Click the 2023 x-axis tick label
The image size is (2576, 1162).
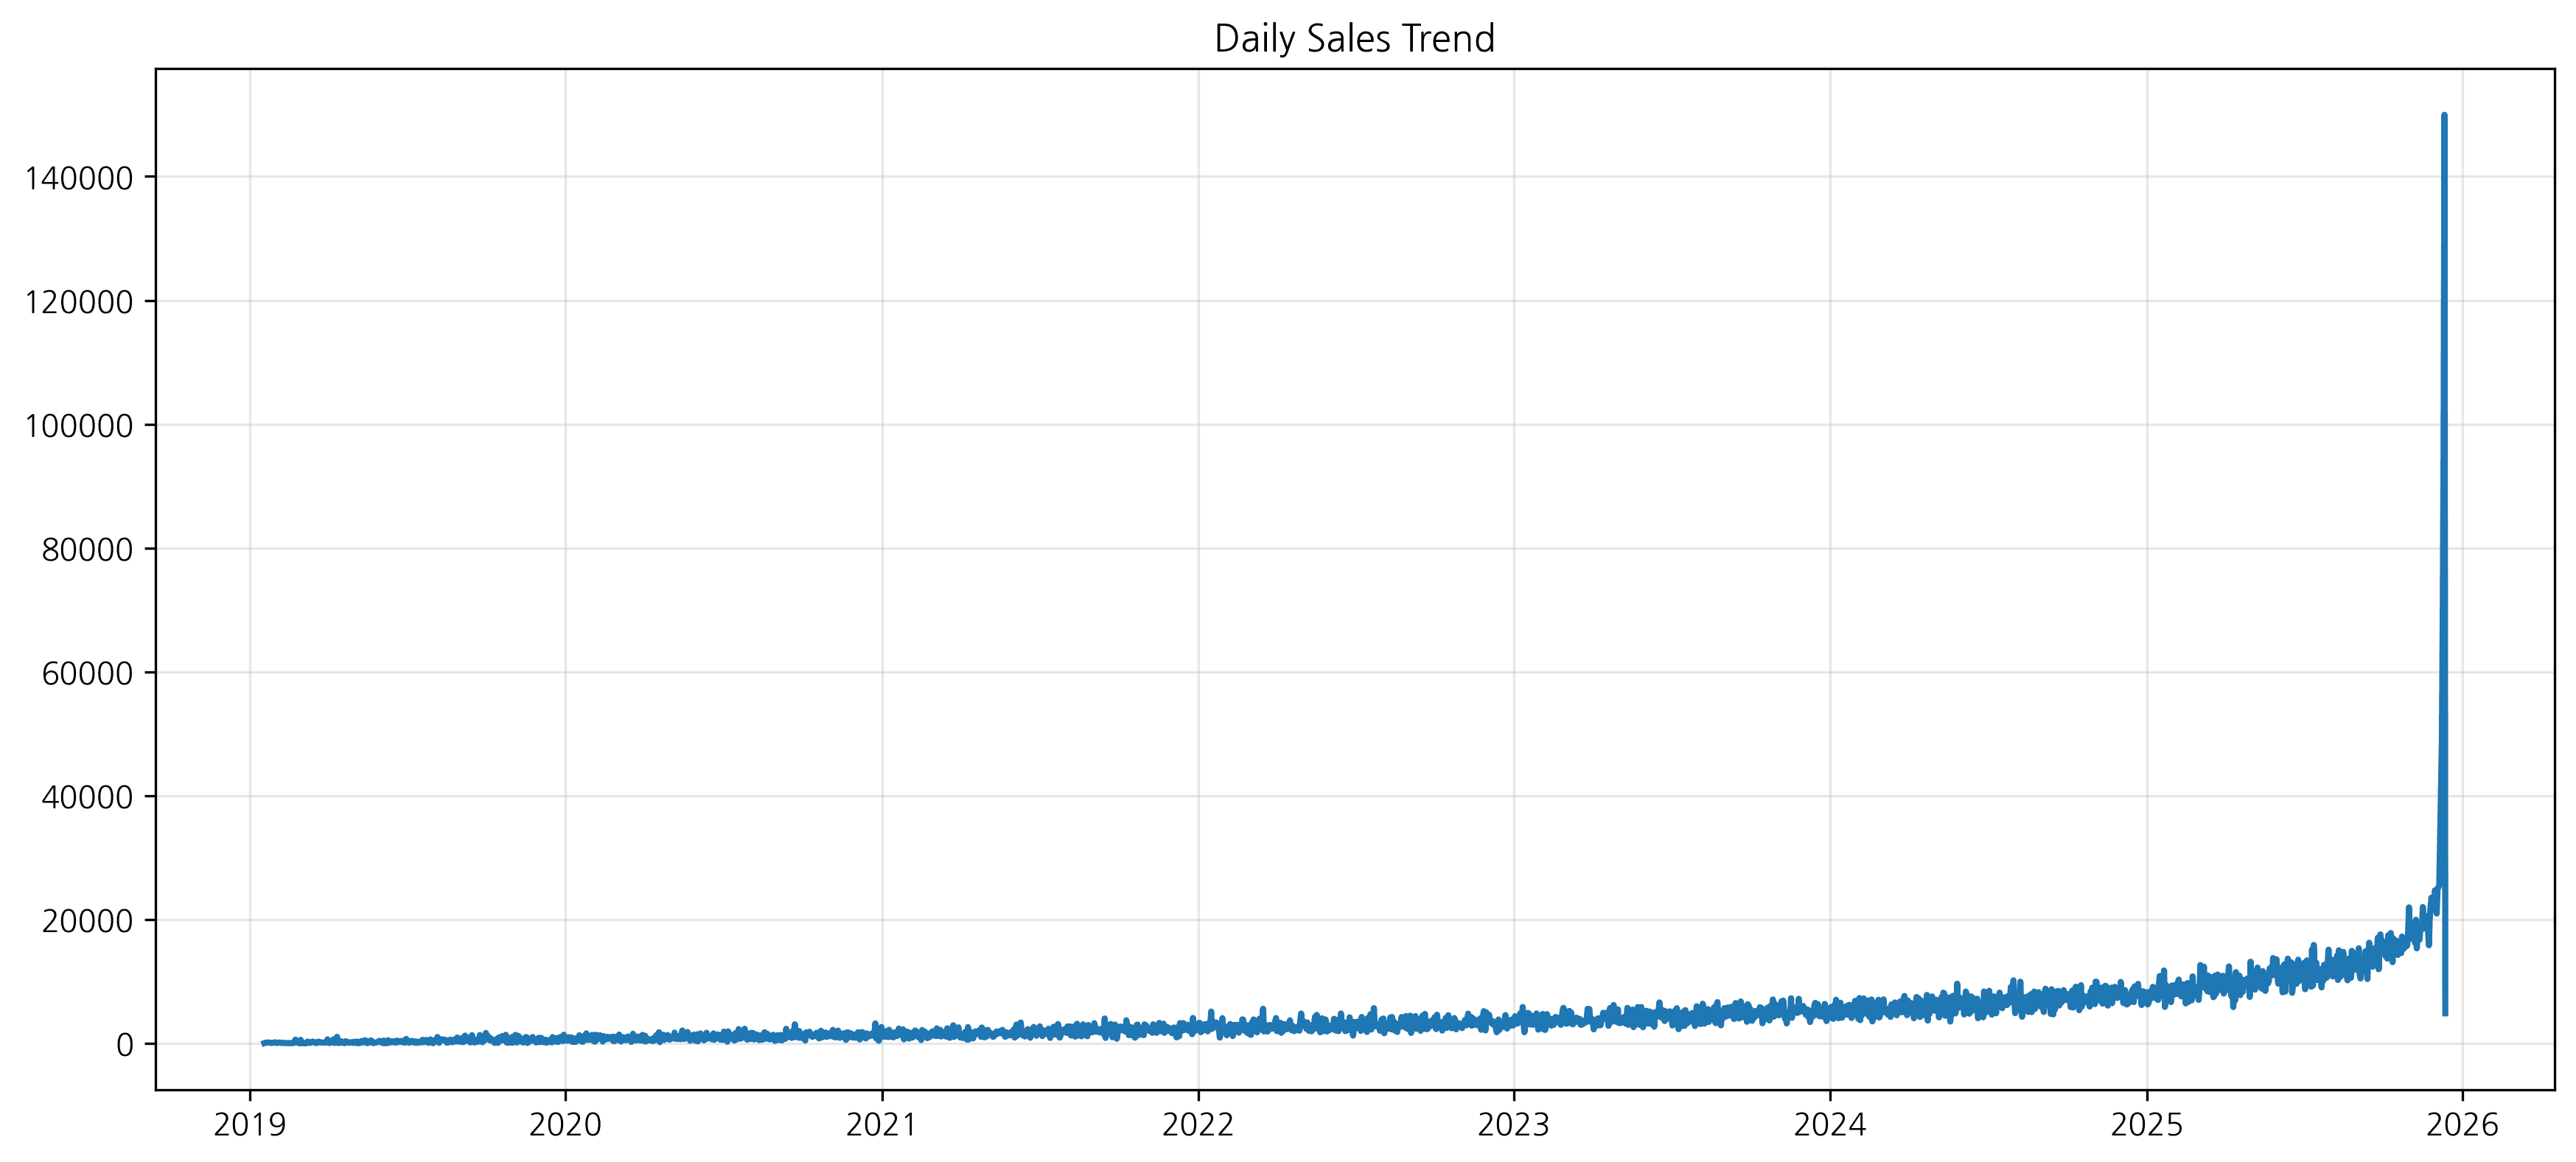coord(1514,1125)
